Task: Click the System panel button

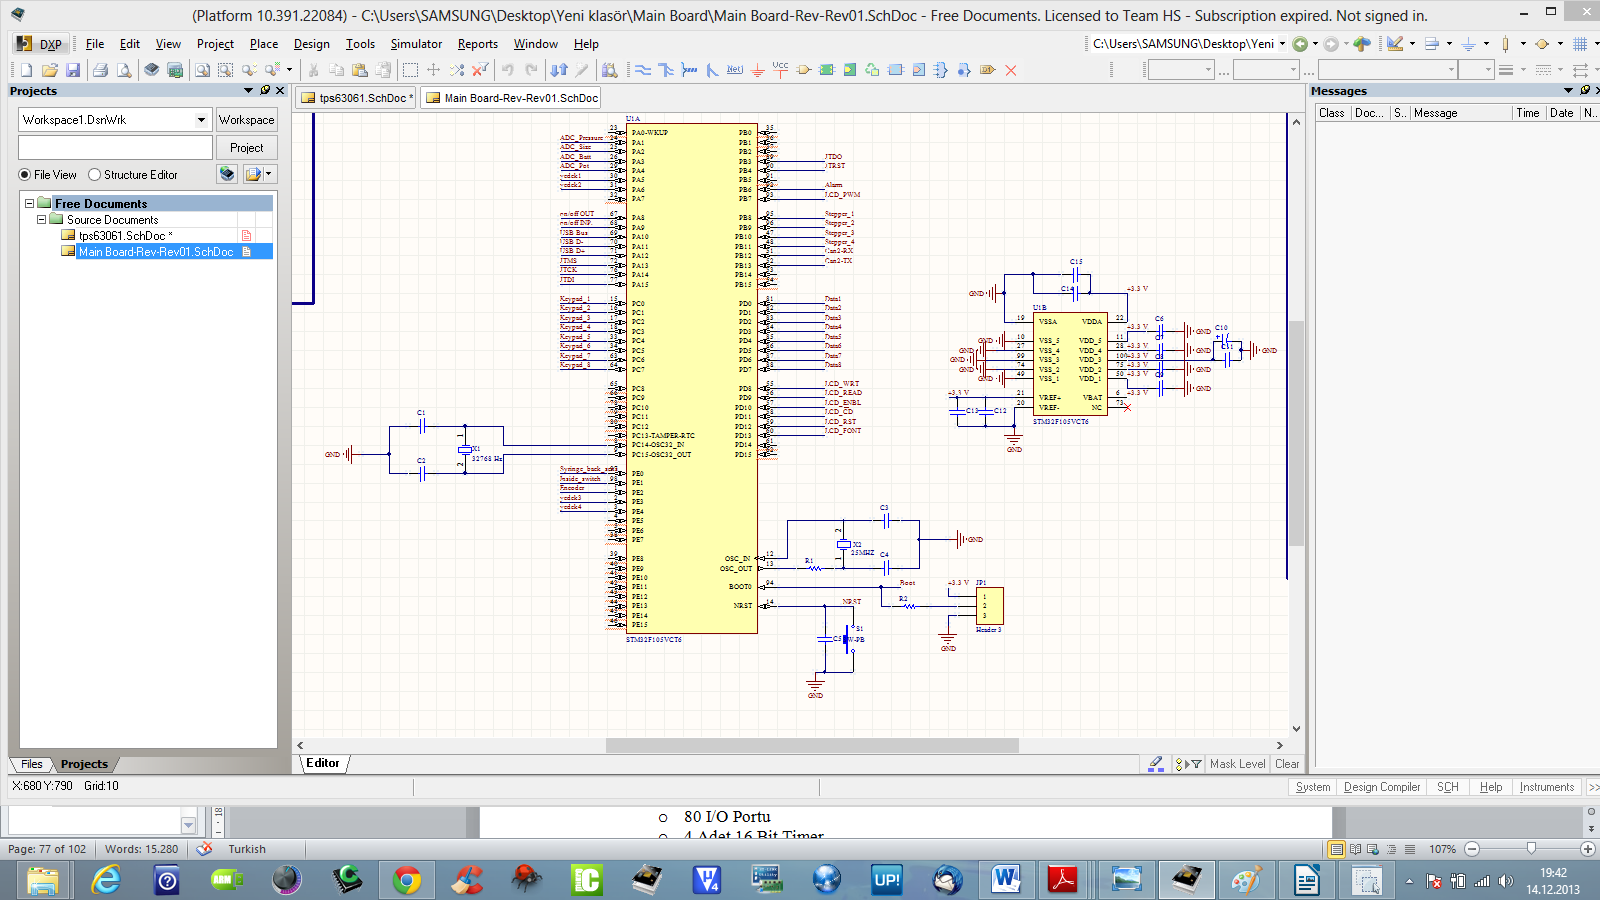Action: click(1313, 787)
